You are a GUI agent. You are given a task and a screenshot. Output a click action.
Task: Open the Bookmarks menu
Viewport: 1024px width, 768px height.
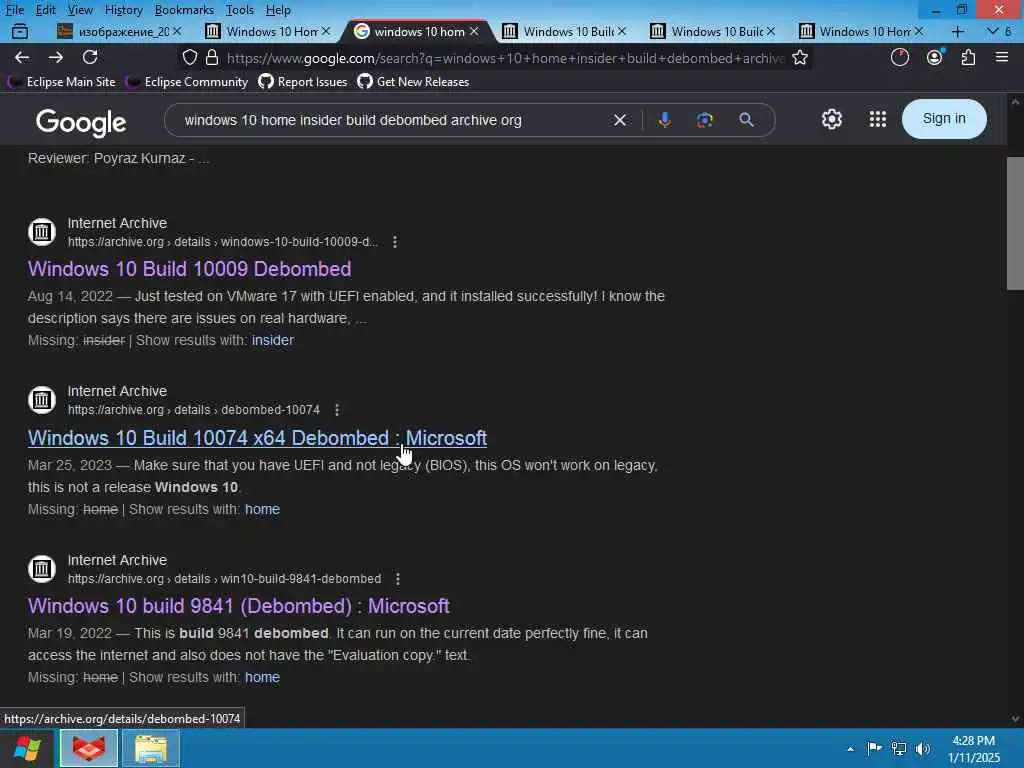[x=184, y=10]
